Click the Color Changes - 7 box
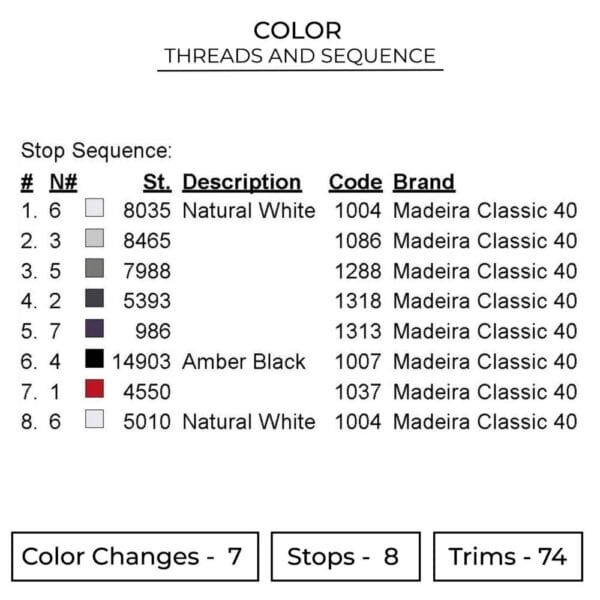This screenshot has width=600, height=600. pos(135,557)
